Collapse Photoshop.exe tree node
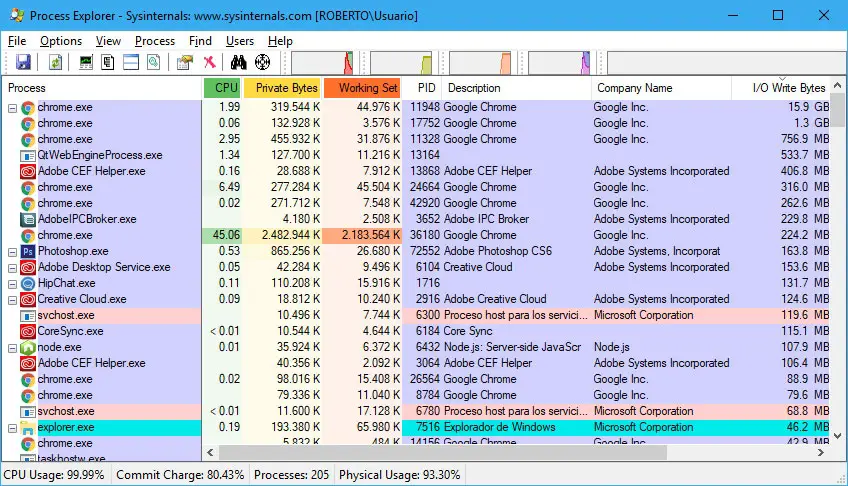 (12, 252)
